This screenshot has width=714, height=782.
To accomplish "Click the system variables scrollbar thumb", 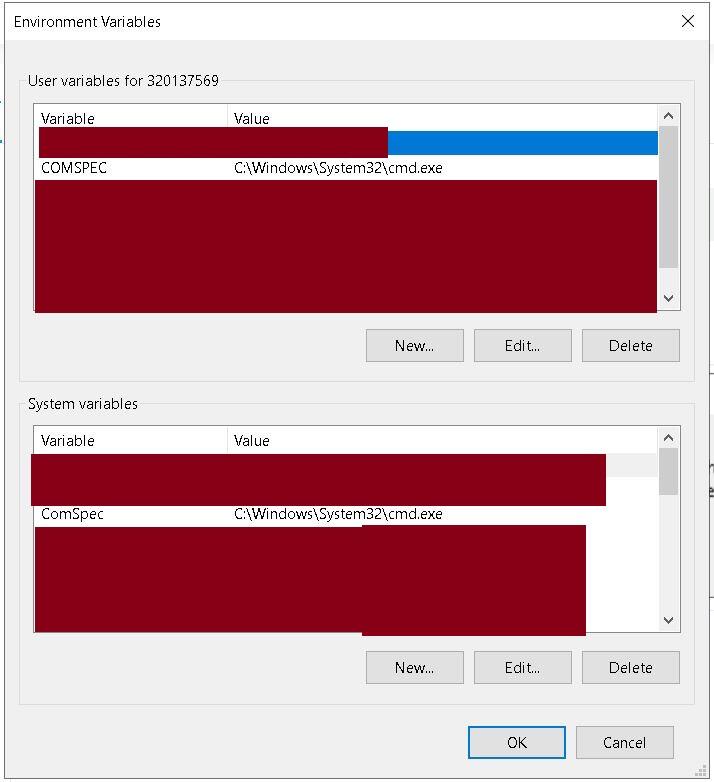I will [x=669, y=472].
